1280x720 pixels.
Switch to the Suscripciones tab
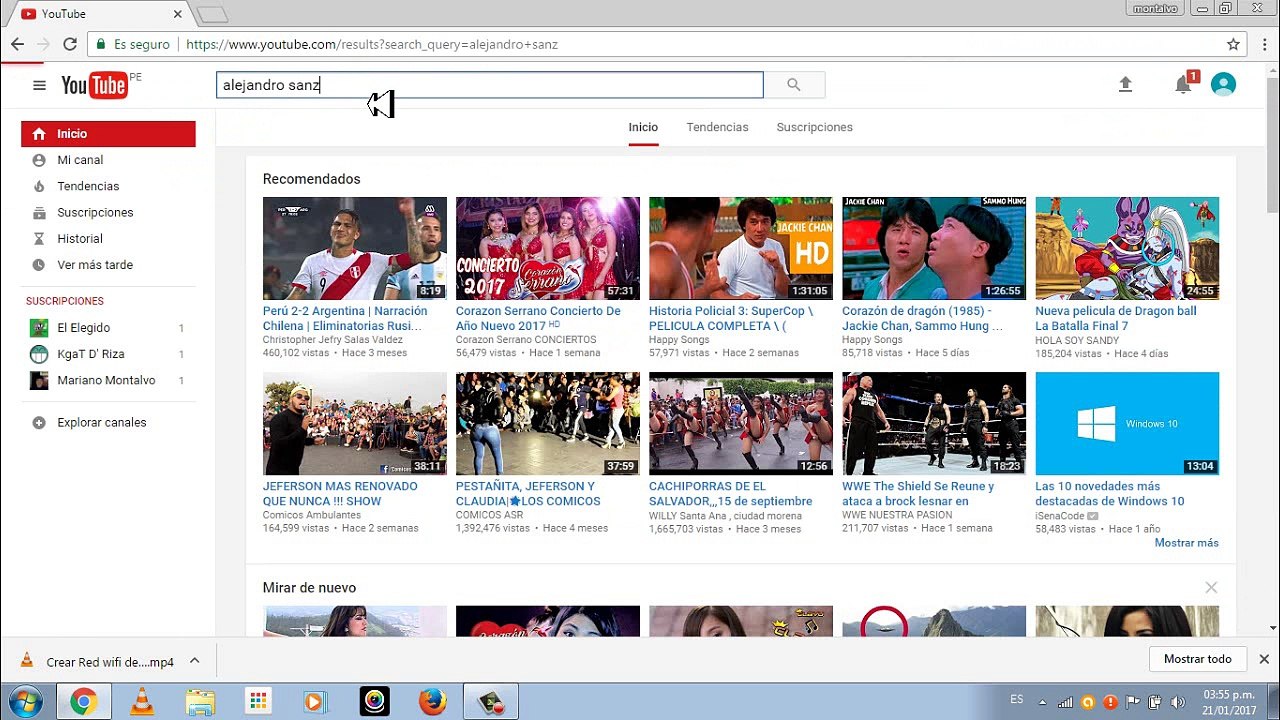click(x=814, y=127)
